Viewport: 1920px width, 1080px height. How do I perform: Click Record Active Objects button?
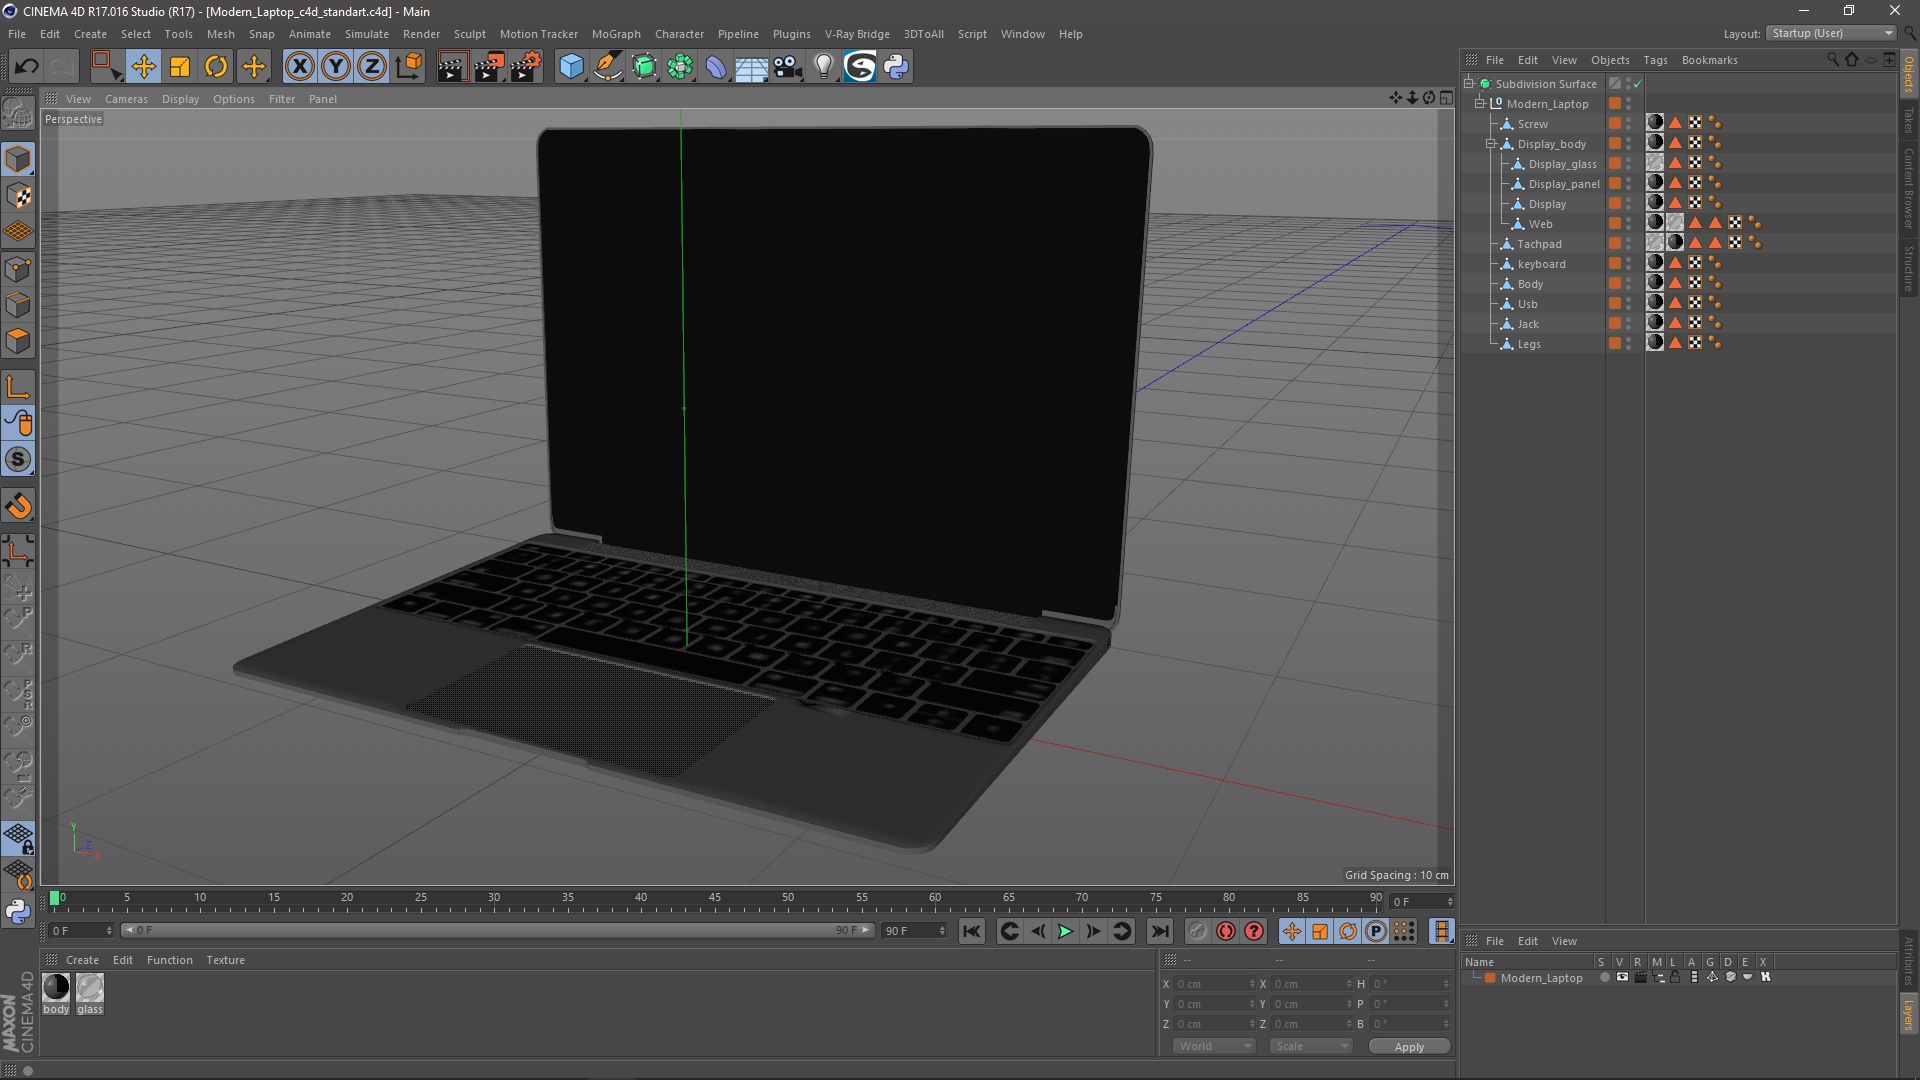[x=1197, y=932]
